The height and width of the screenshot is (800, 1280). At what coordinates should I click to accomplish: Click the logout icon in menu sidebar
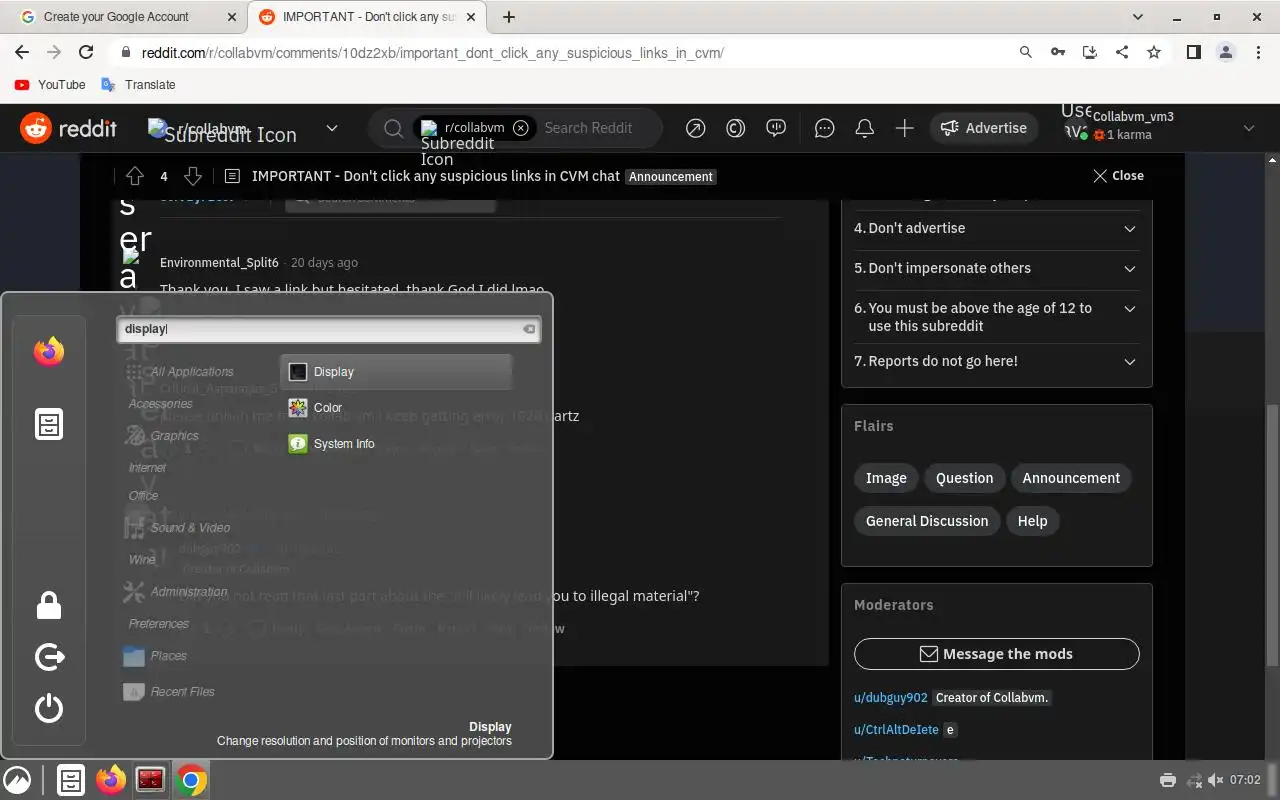(49, 657)
